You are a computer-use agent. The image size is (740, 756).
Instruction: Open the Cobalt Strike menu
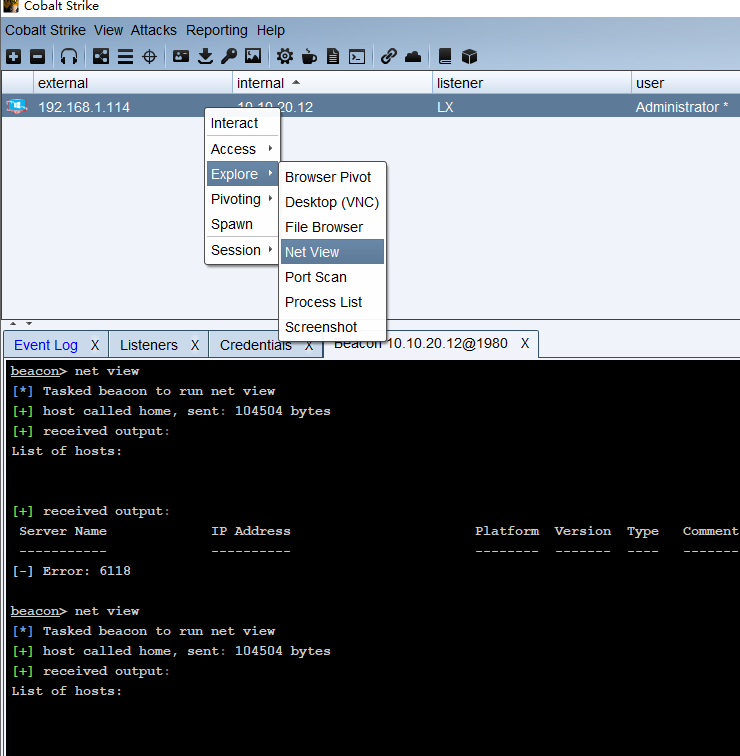point(45,30)
